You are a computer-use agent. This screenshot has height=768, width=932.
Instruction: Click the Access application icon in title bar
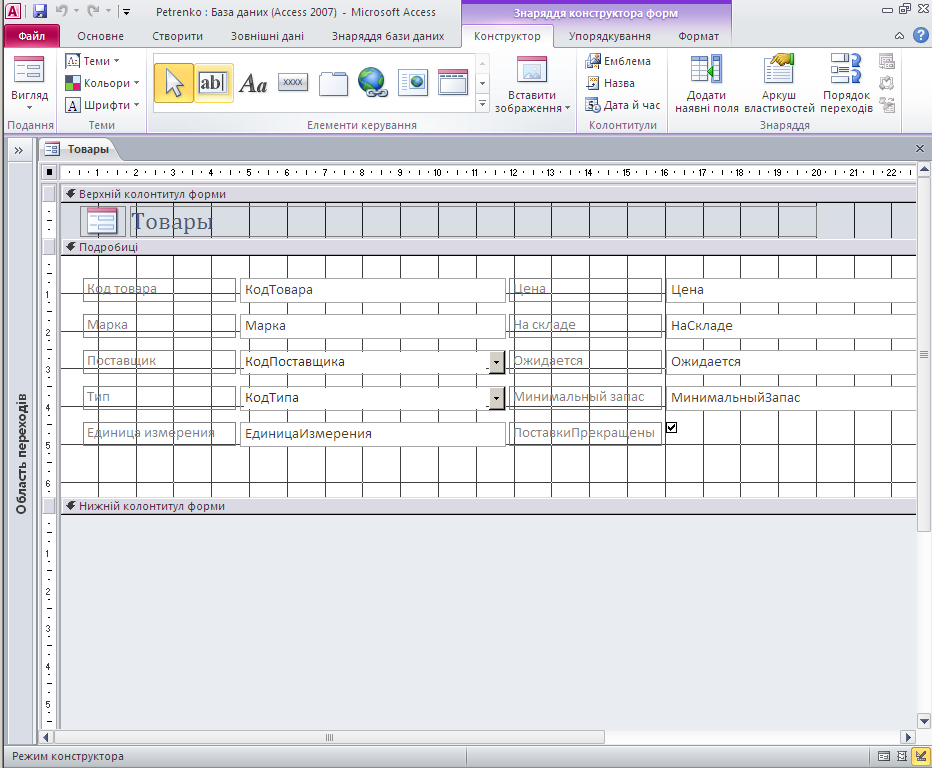click(13, 11)
